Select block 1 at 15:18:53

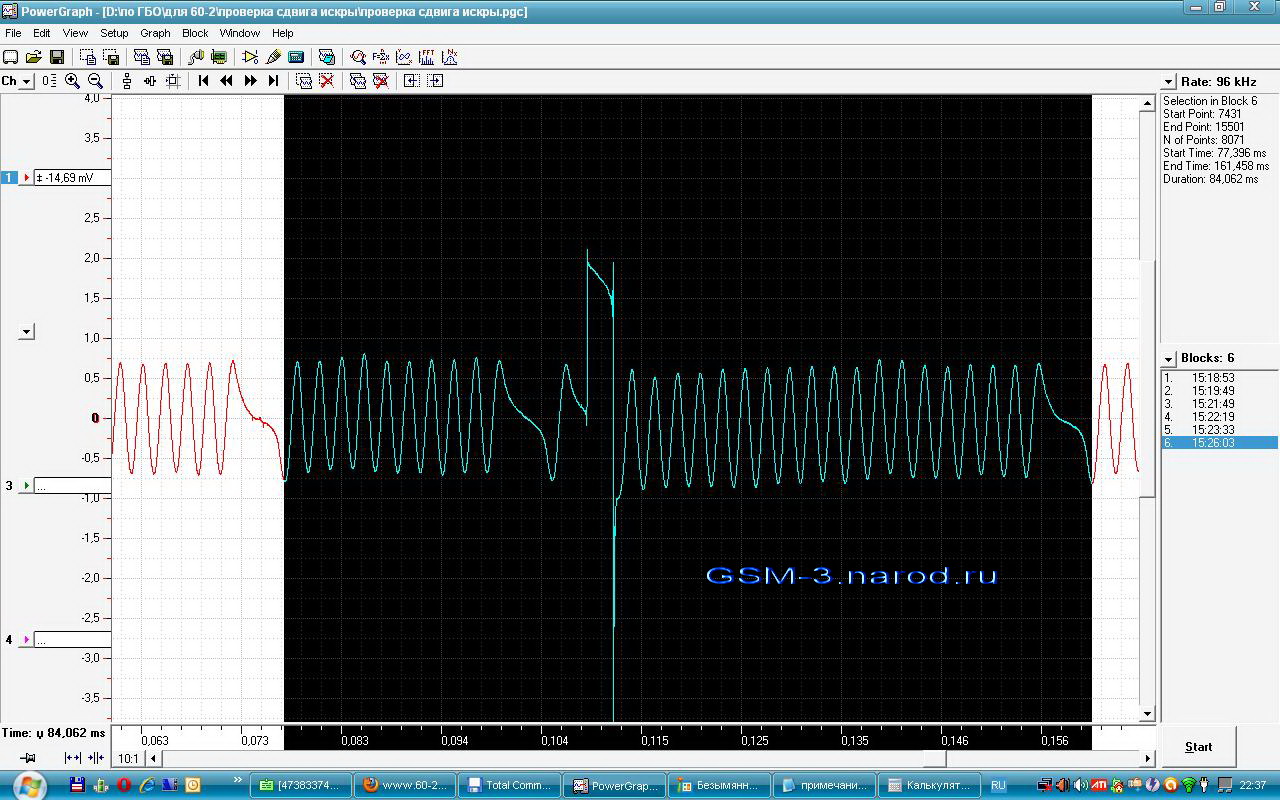click(1219, 378)
